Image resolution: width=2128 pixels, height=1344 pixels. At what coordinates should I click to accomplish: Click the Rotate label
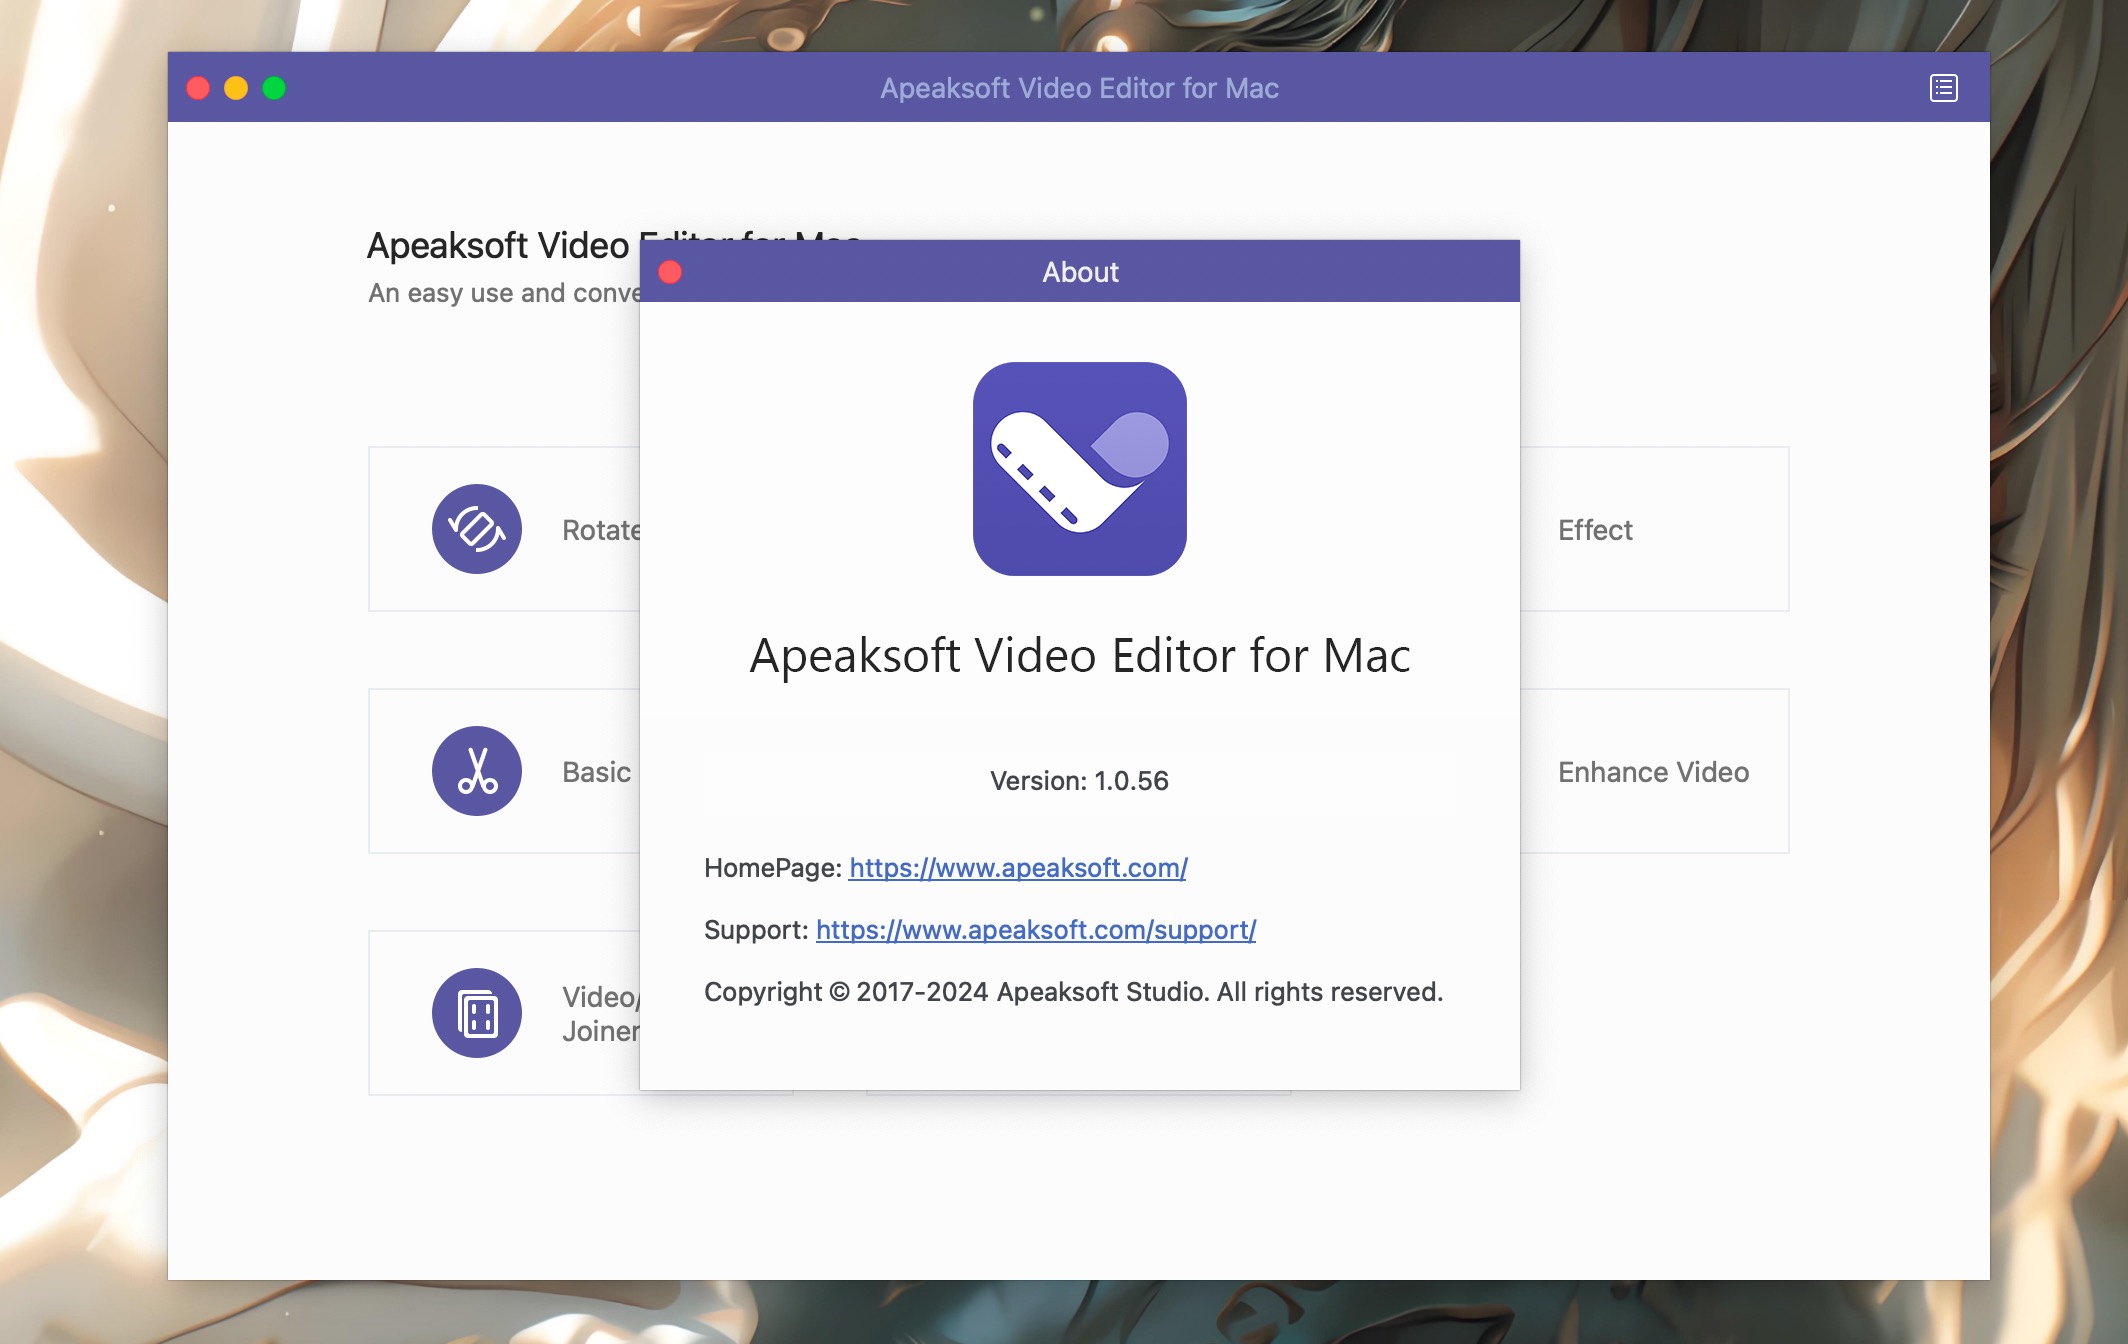click(601, 530)
